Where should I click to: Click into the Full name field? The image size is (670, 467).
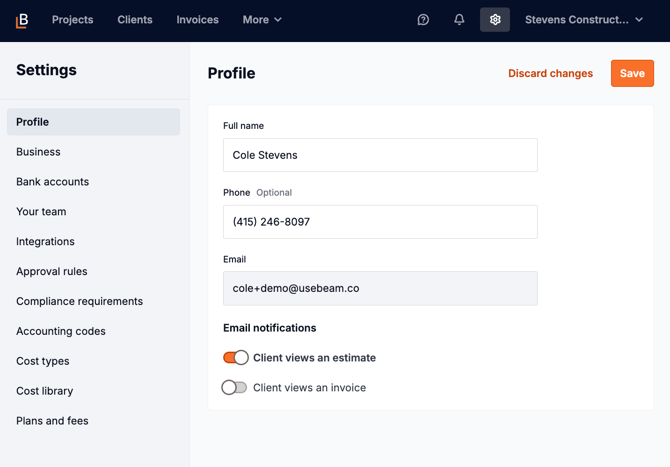(380, 155)
